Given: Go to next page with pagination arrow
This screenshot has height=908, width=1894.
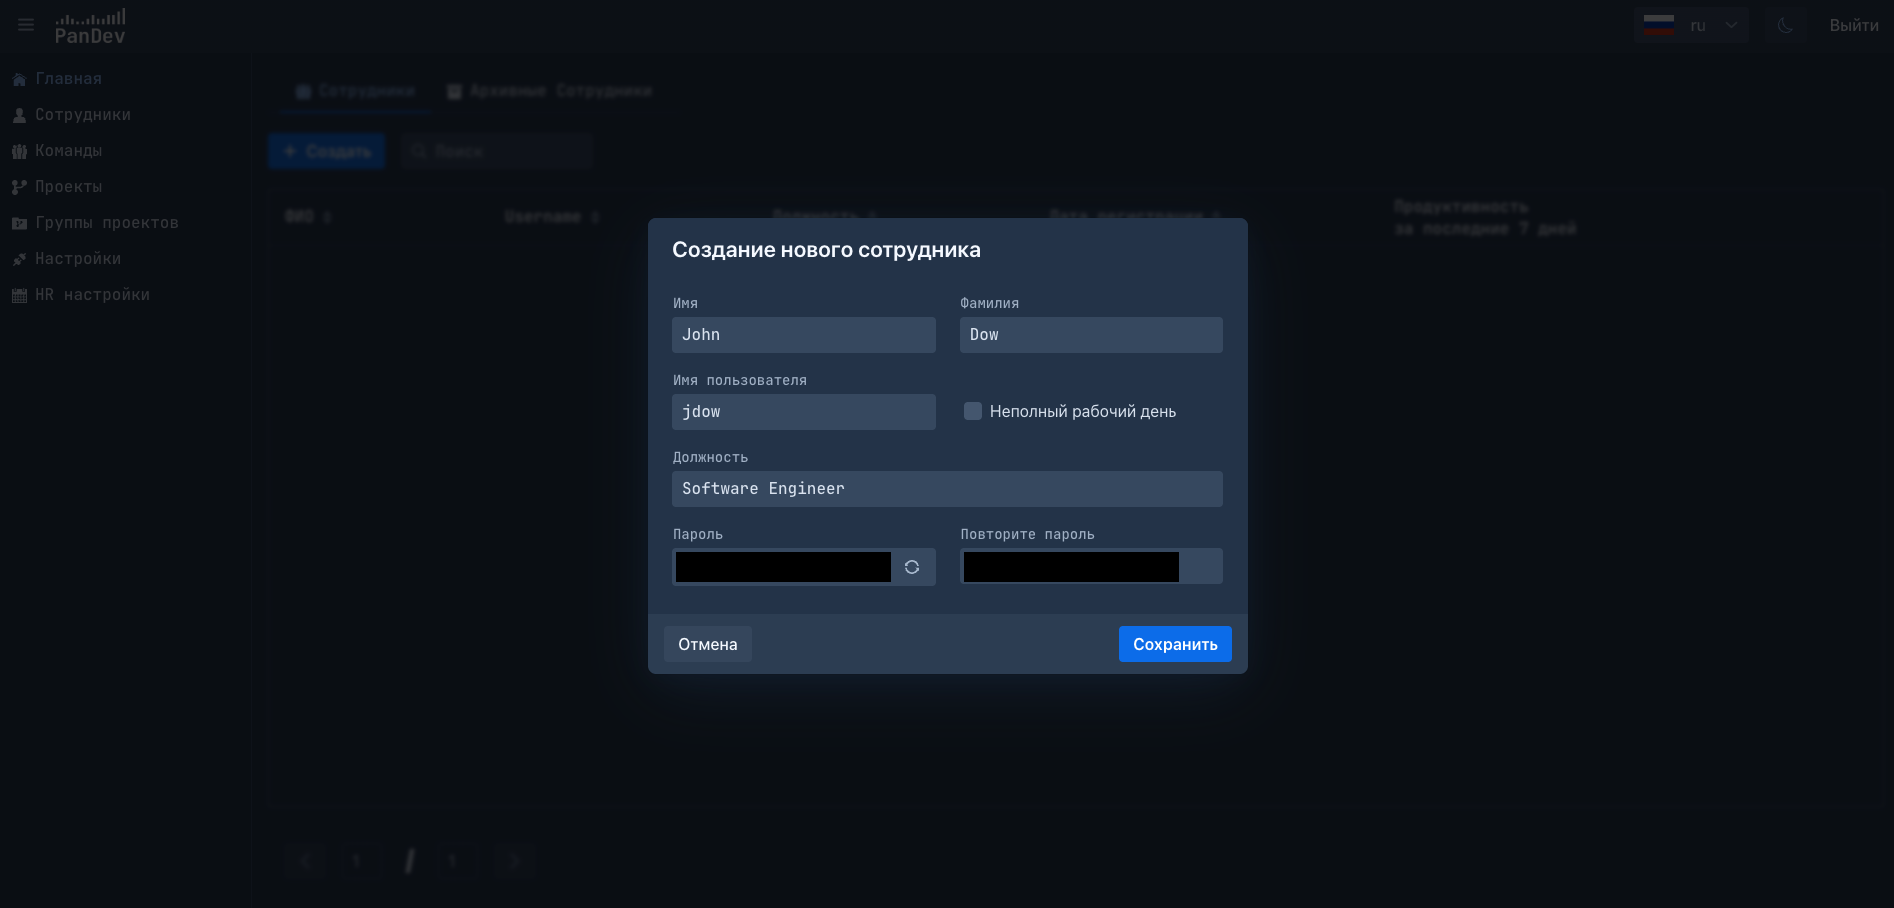Looking at the screenshot, I should [514, 860].
